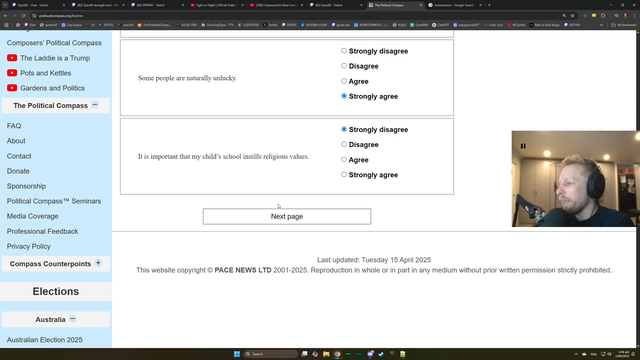Screen dimensions: 640x360
Task: Select Strongly agree for naturally unlucky statement
Action: 344,96
